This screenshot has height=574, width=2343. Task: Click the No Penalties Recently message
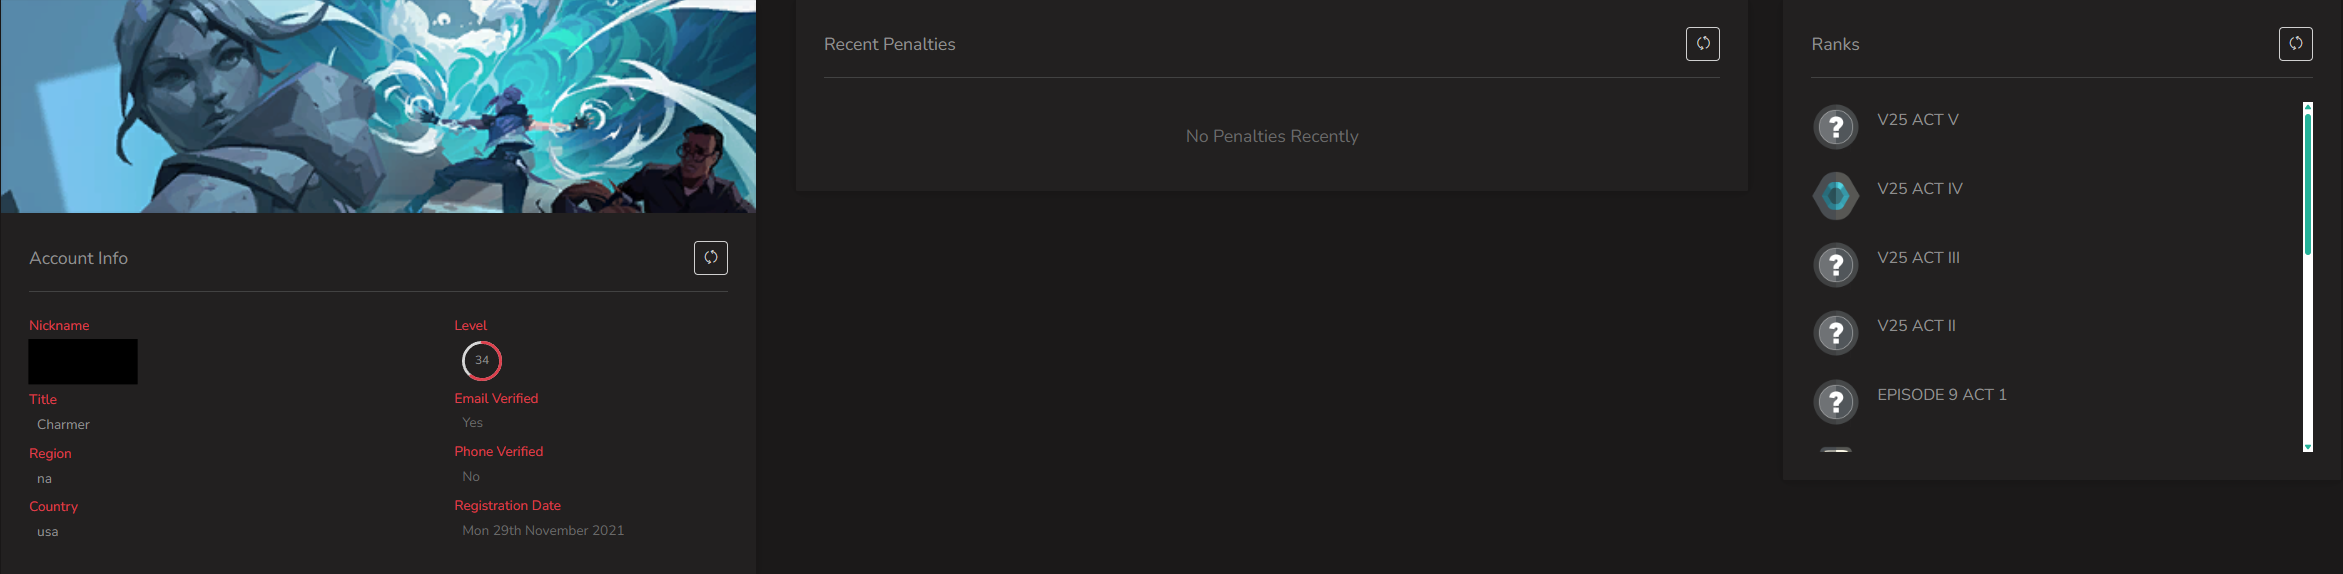pyautogui.click(x=1272, y=136)
